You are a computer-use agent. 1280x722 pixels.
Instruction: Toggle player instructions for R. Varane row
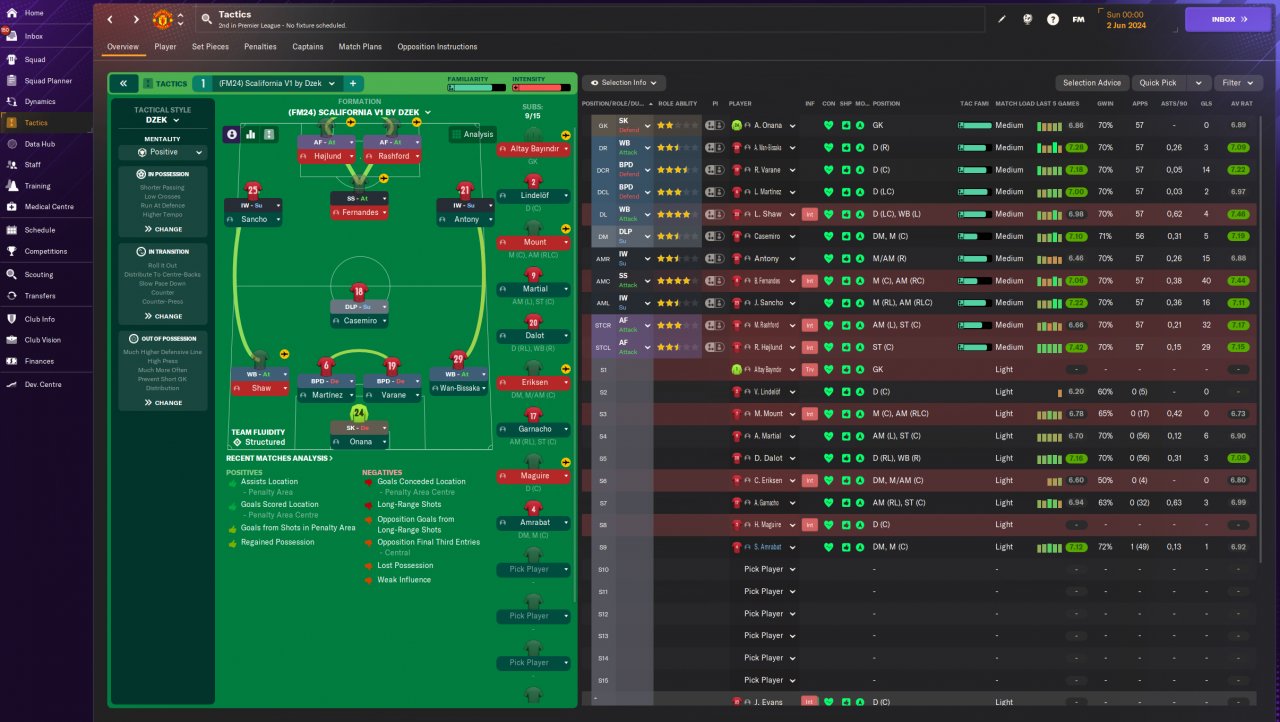(715, 170)
